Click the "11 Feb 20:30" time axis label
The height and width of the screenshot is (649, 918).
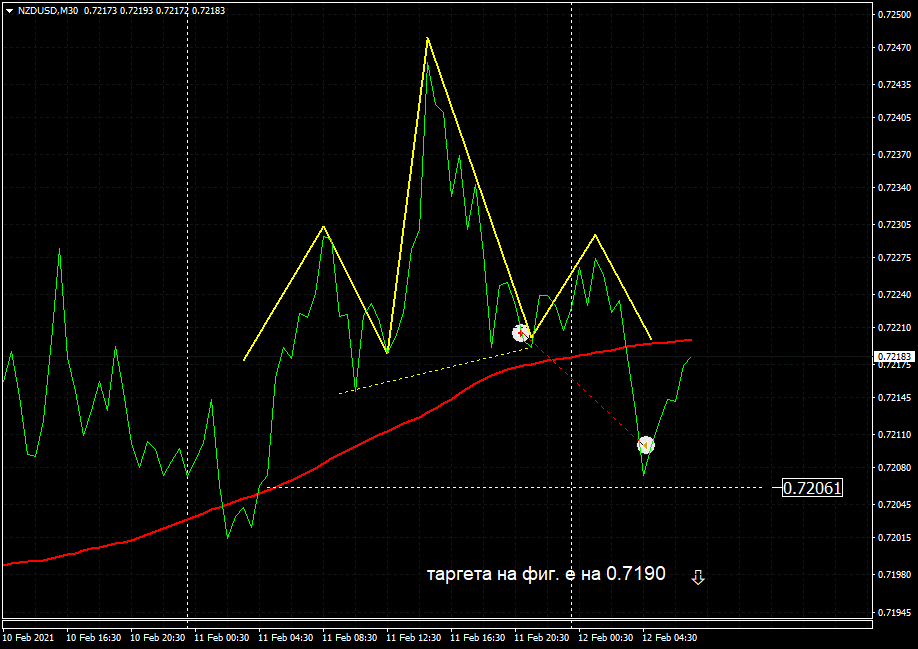tap(542, 637)
